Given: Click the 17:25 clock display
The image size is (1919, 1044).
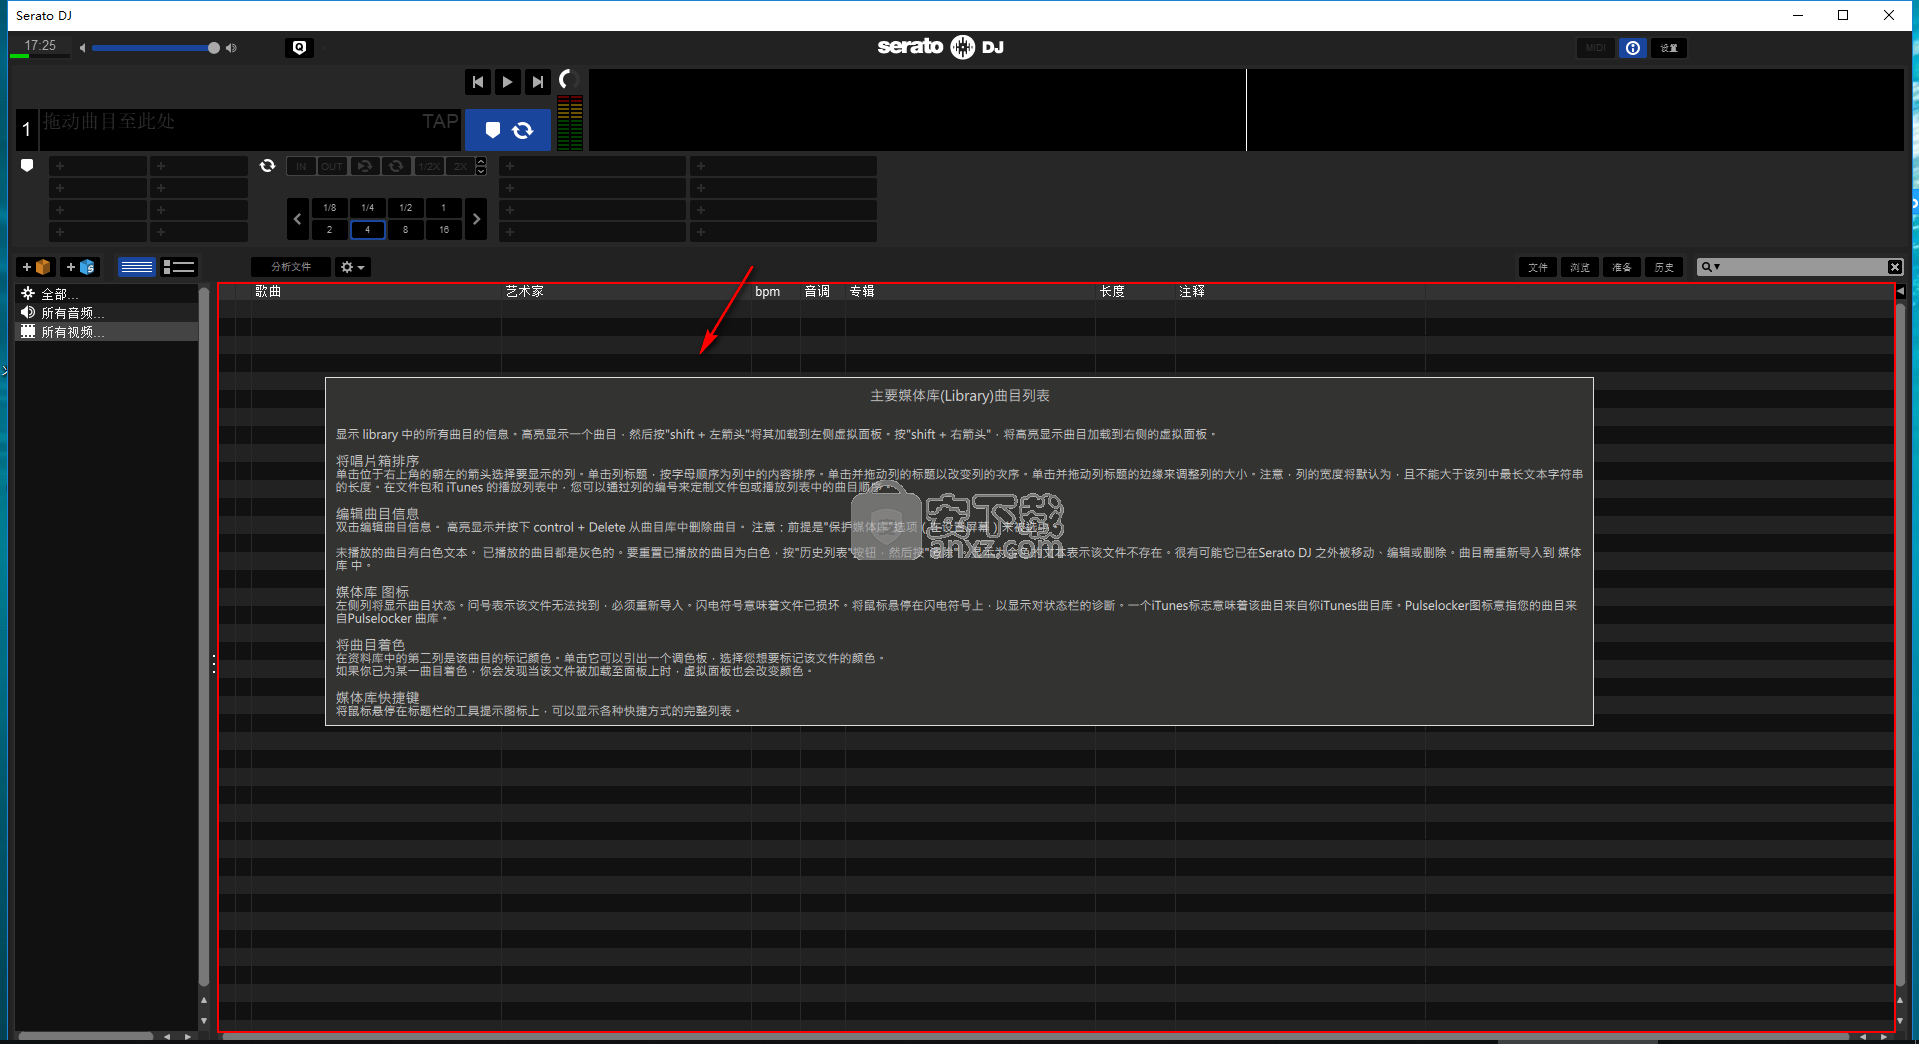Looking at the screenshot, I should tap(40, 46).
